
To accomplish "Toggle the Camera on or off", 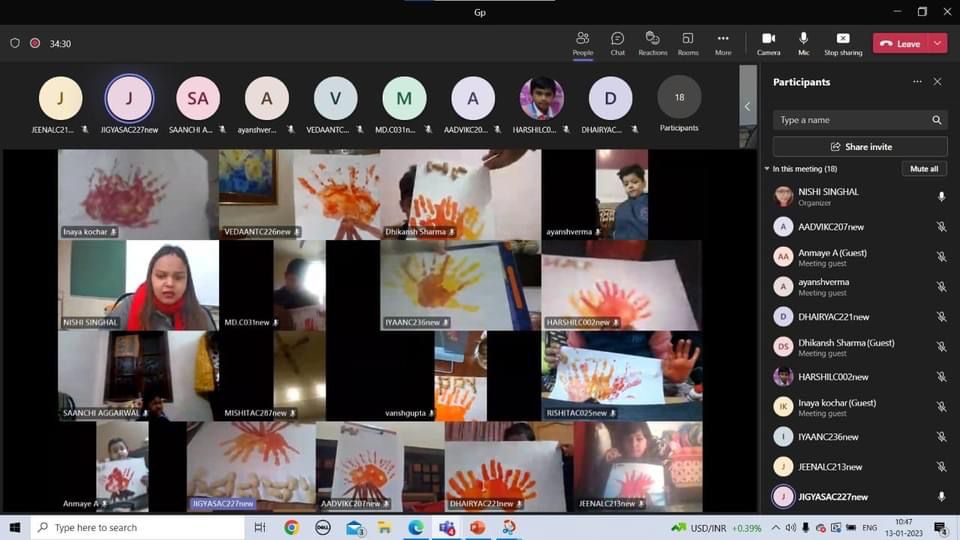I will (768, 43).
